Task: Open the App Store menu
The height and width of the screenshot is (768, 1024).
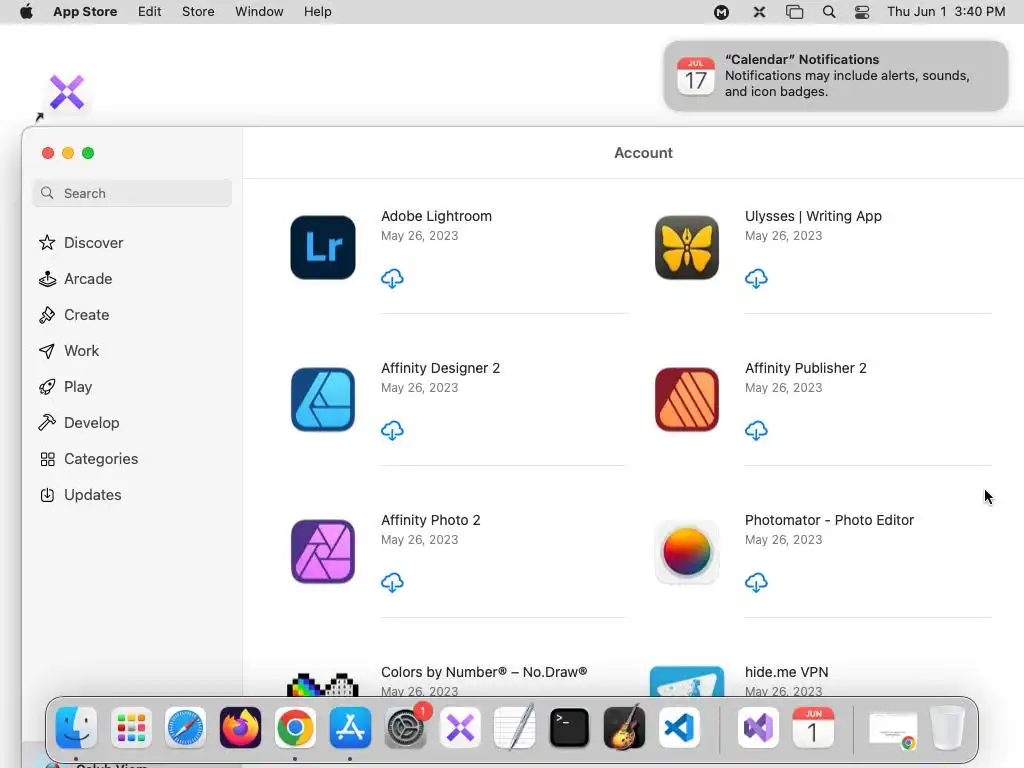Action: (x=85, y=12)
